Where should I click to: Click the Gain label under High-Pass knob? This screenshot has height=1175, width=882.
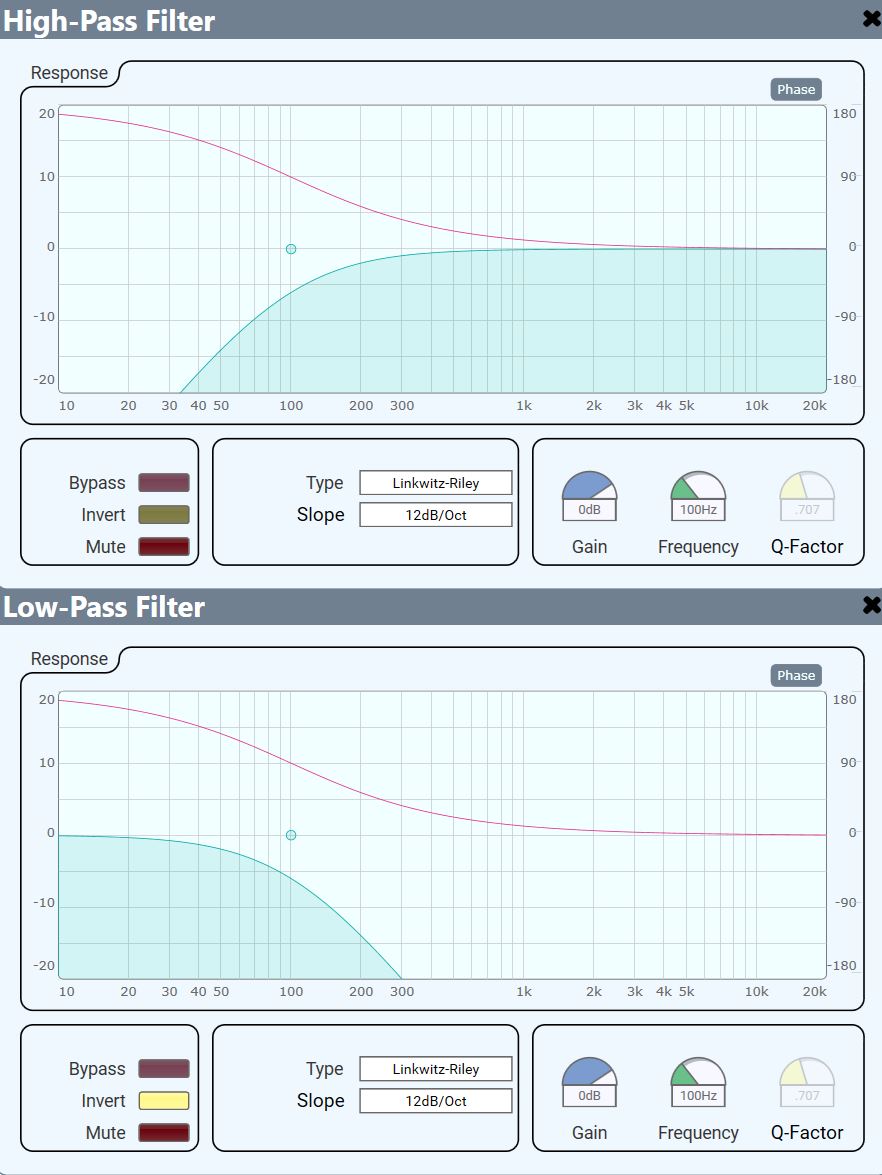pos(590,547)
